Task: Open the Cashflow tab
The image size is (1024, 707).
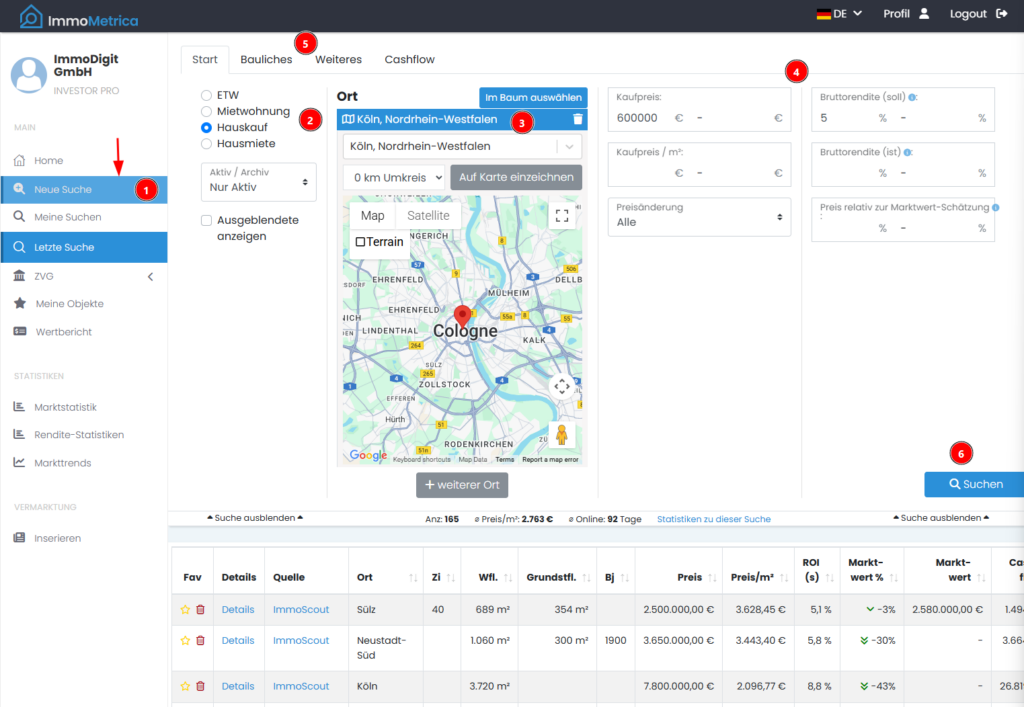Action: point(409,60)
